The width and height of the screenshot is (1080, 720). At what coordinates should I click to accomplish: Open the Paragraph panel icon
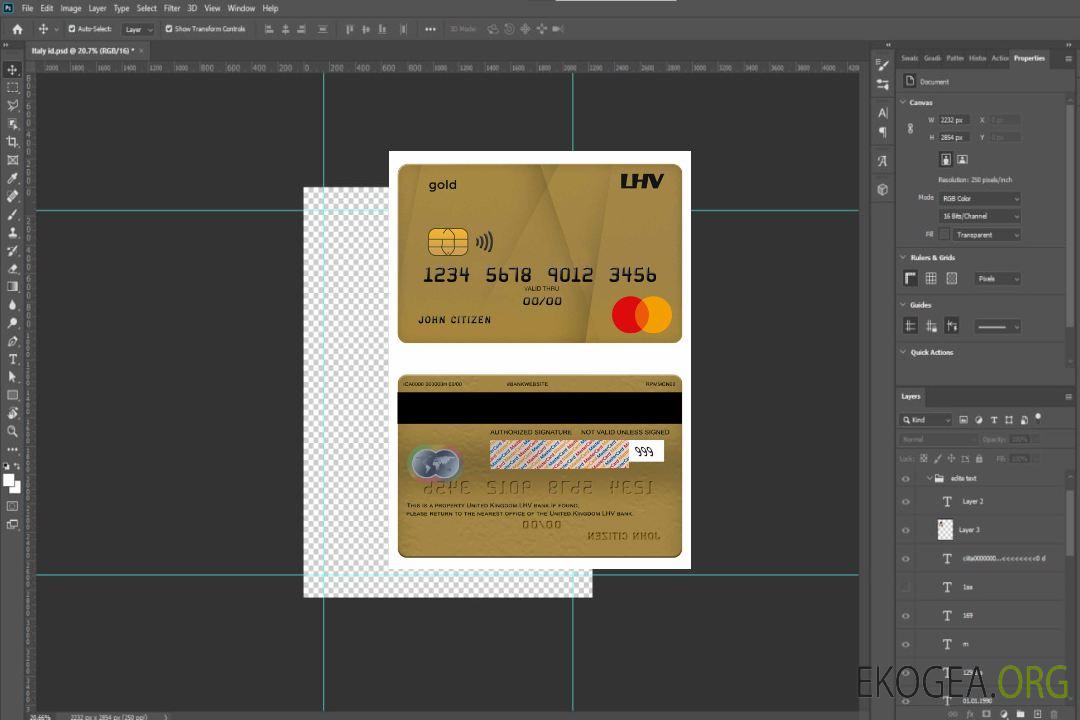point(883,132)
